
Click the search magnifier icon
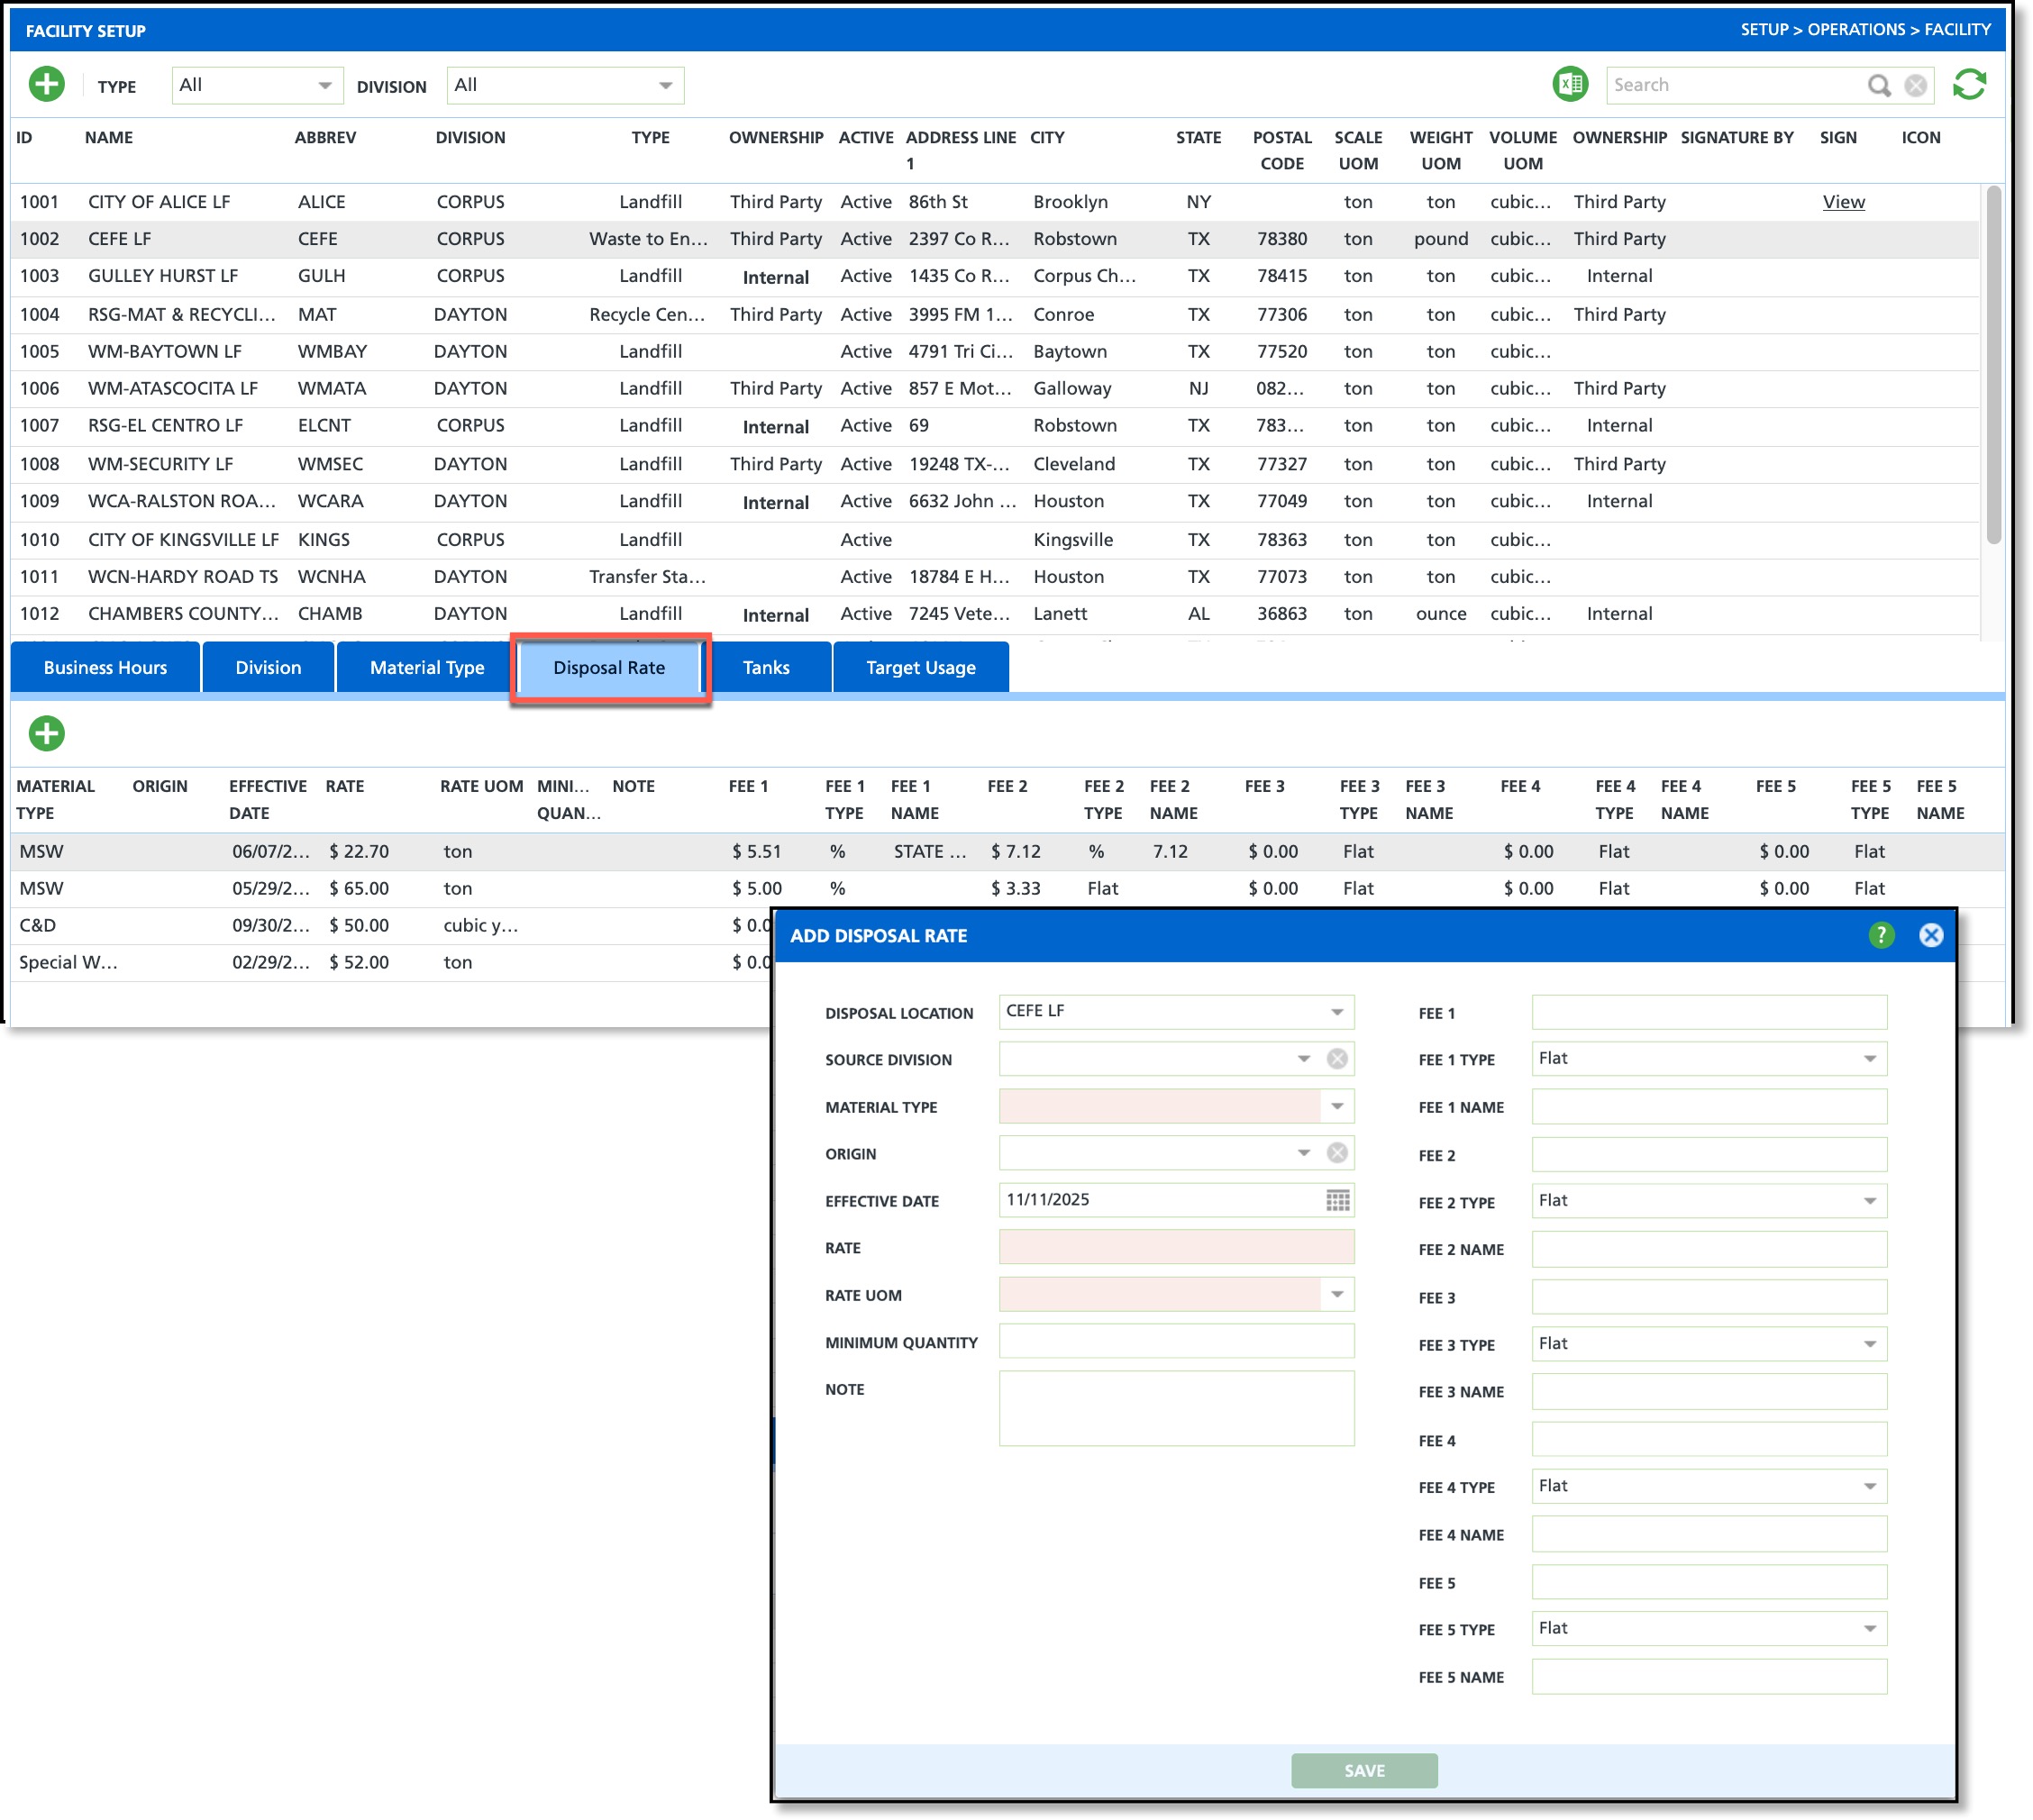tap(1878, 86)
